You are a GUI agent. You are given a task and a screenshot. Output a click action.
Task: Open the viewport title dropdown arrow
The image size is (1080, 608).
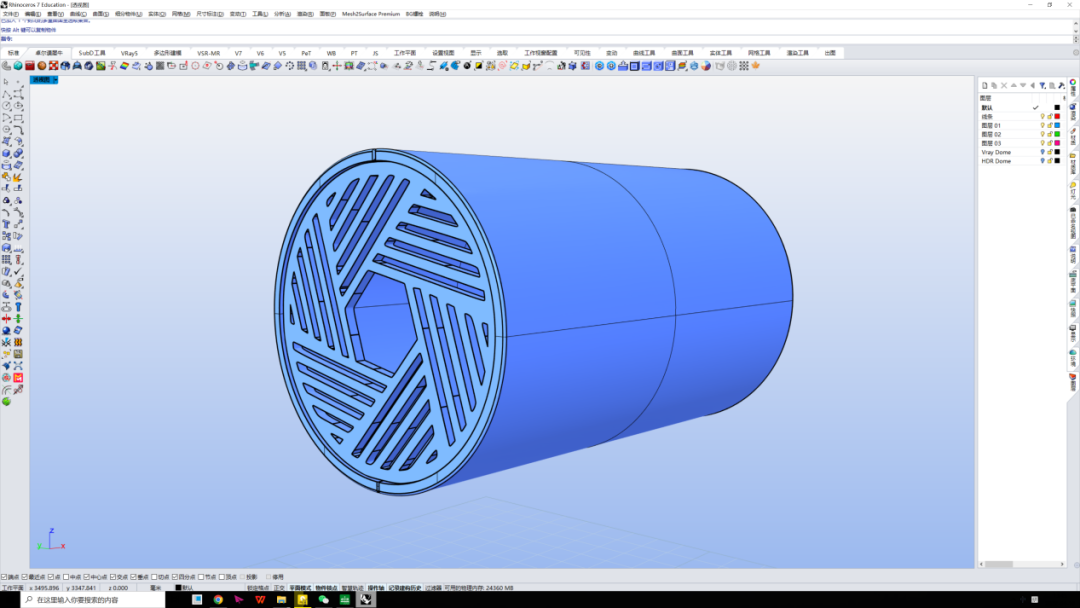click(55, 80)
